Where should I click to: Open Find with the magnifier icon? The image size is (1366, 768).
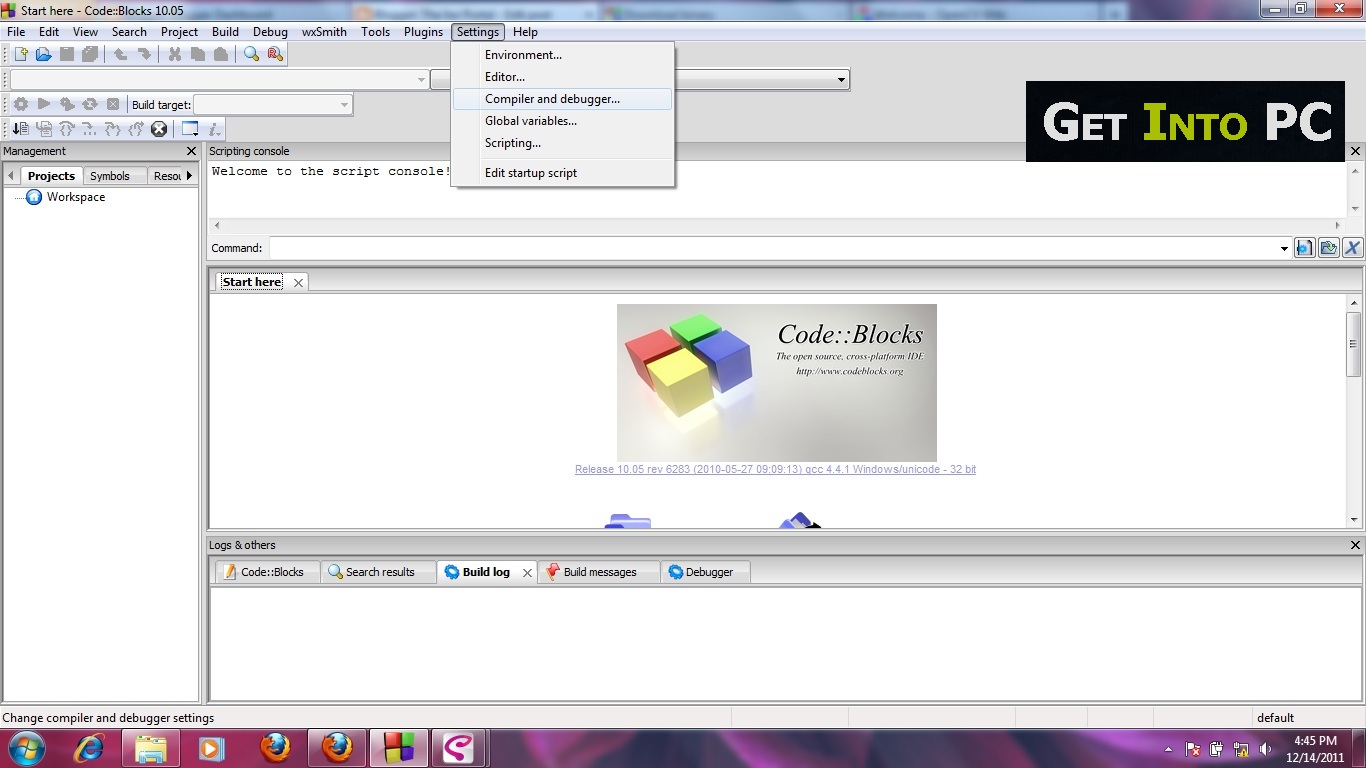click(251, 55)
